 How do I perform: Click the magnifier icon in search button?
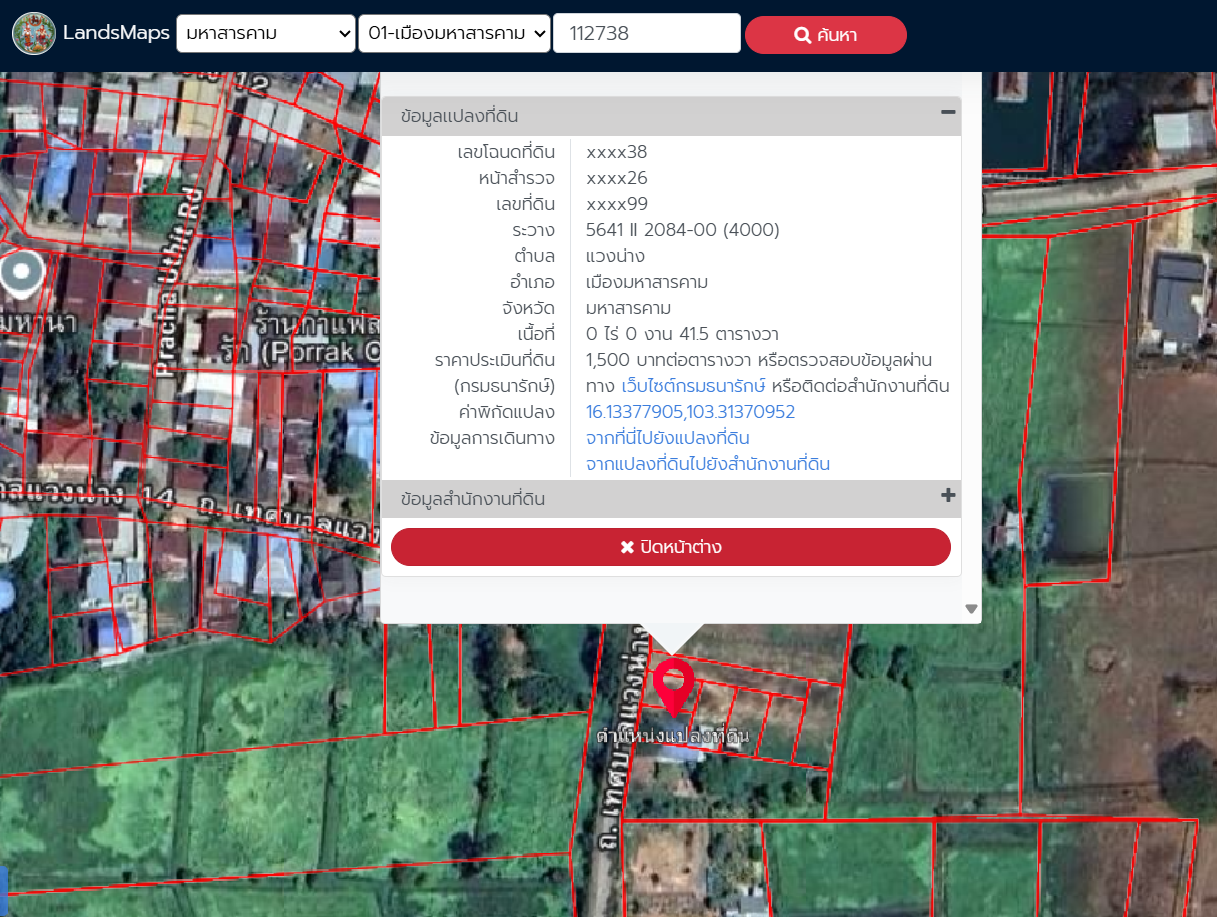pos(802,35)
